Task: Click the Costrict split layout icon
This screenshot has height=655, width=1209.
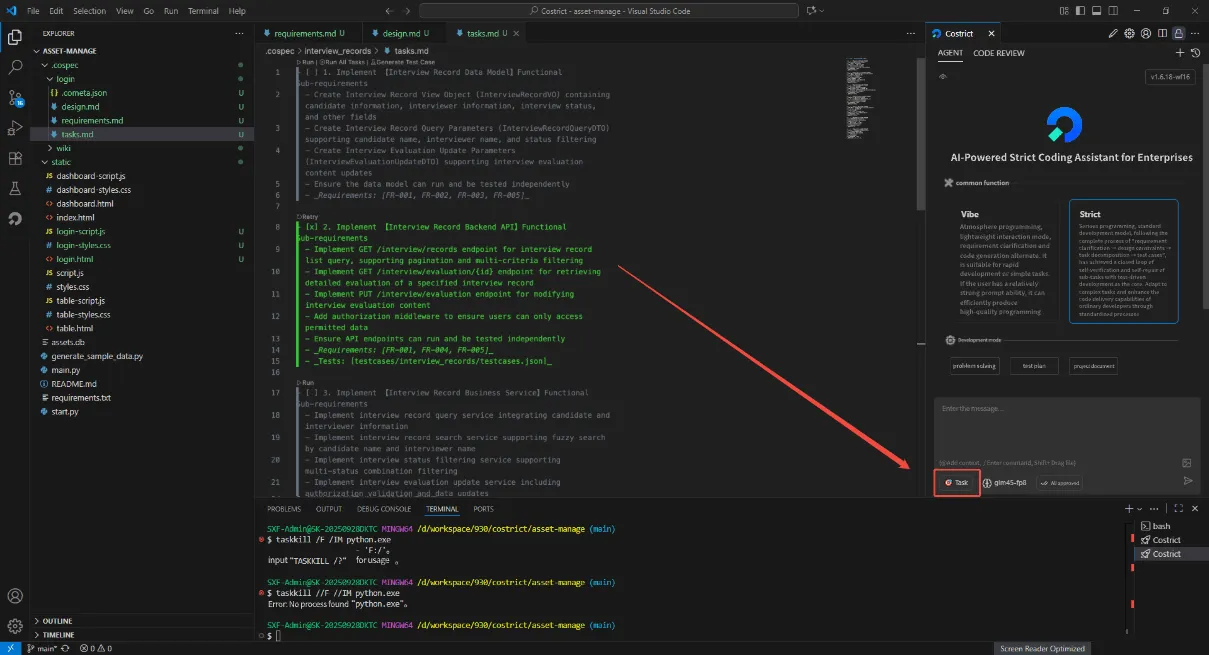Action: (x=1162, y=33)
